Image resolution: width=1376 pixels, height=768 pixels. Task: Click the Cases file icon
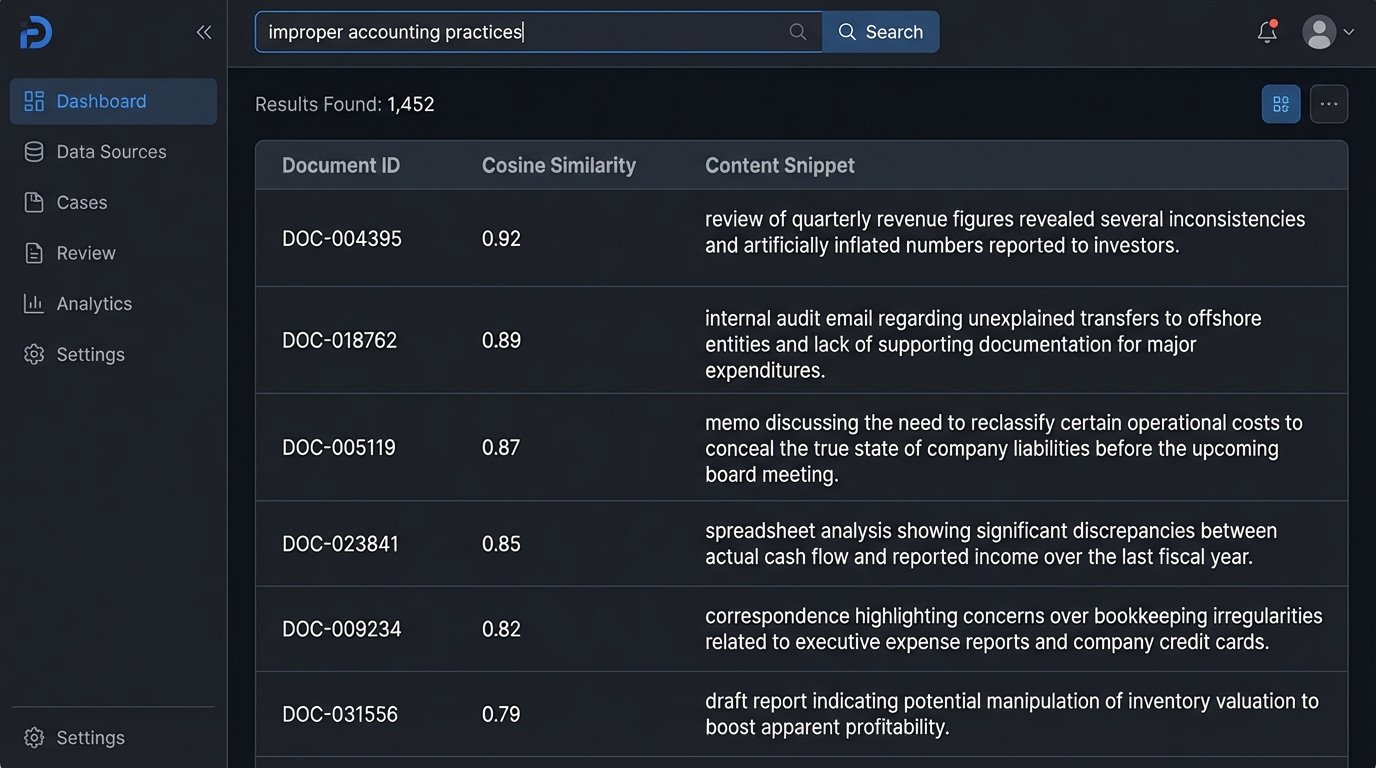click(34, 203)
